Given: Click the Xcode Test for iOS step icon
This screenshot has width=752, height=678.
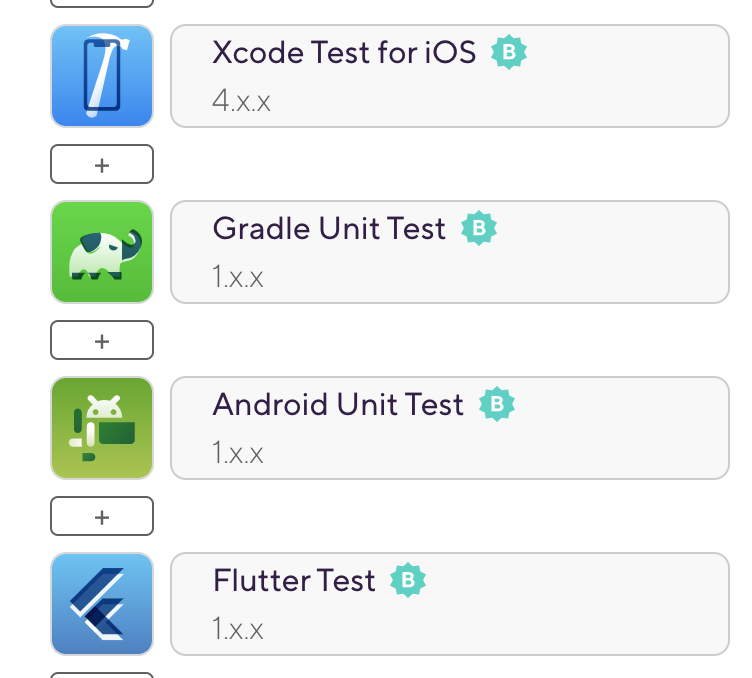Looking at the screenshot, I should (x=102, y=76).
